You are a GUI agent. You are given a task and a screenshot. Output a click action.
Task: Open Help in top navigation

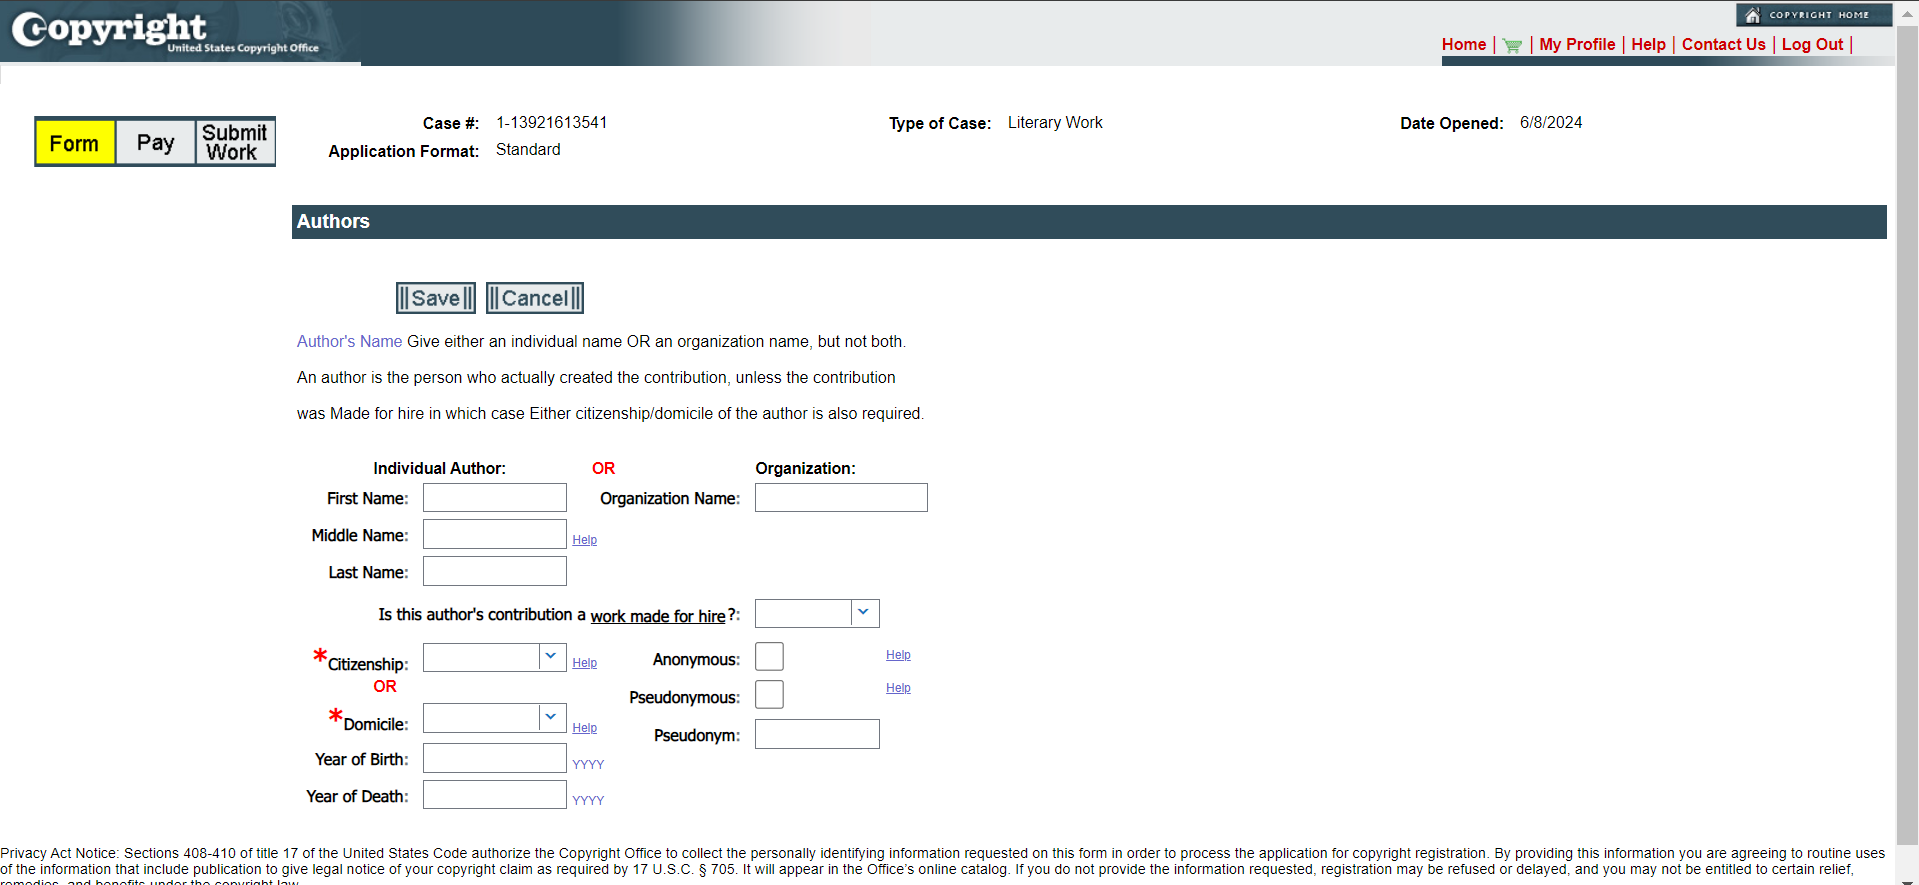point(1648,45)
